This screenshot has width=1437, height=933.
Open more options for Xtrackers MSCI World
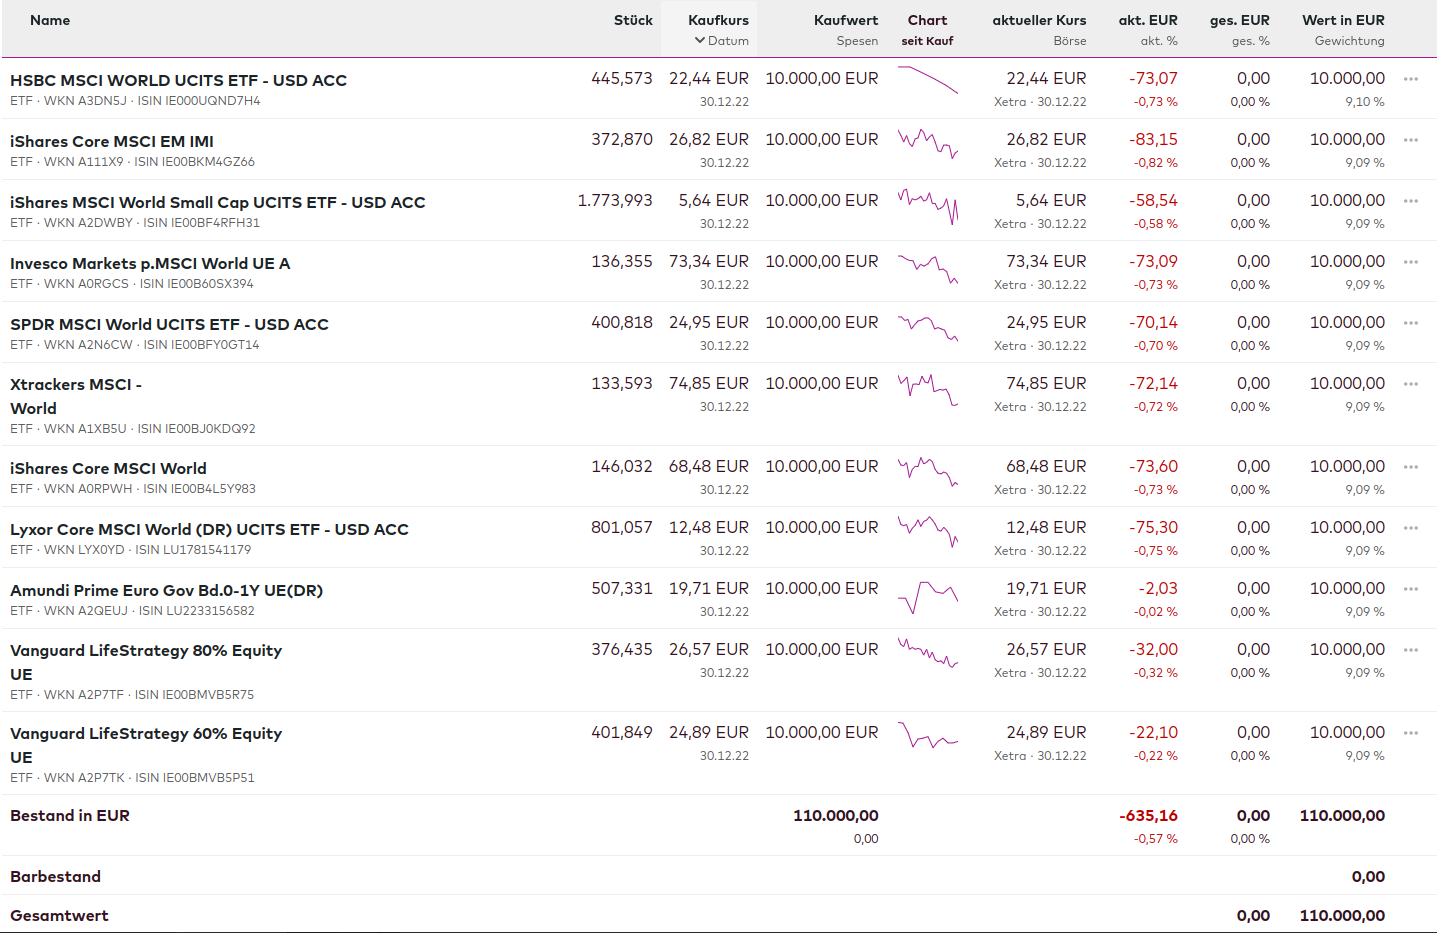coord(1410,384)
